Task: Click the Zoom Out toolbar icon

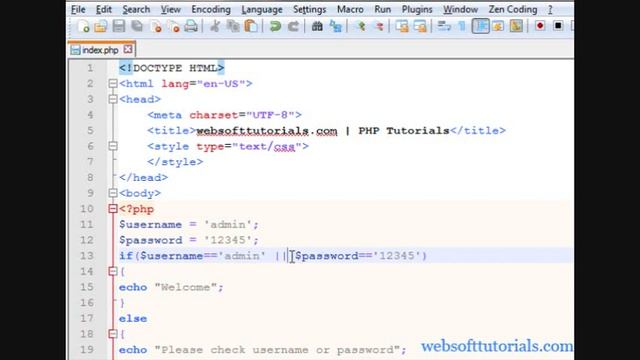Action: click(379, 27)
